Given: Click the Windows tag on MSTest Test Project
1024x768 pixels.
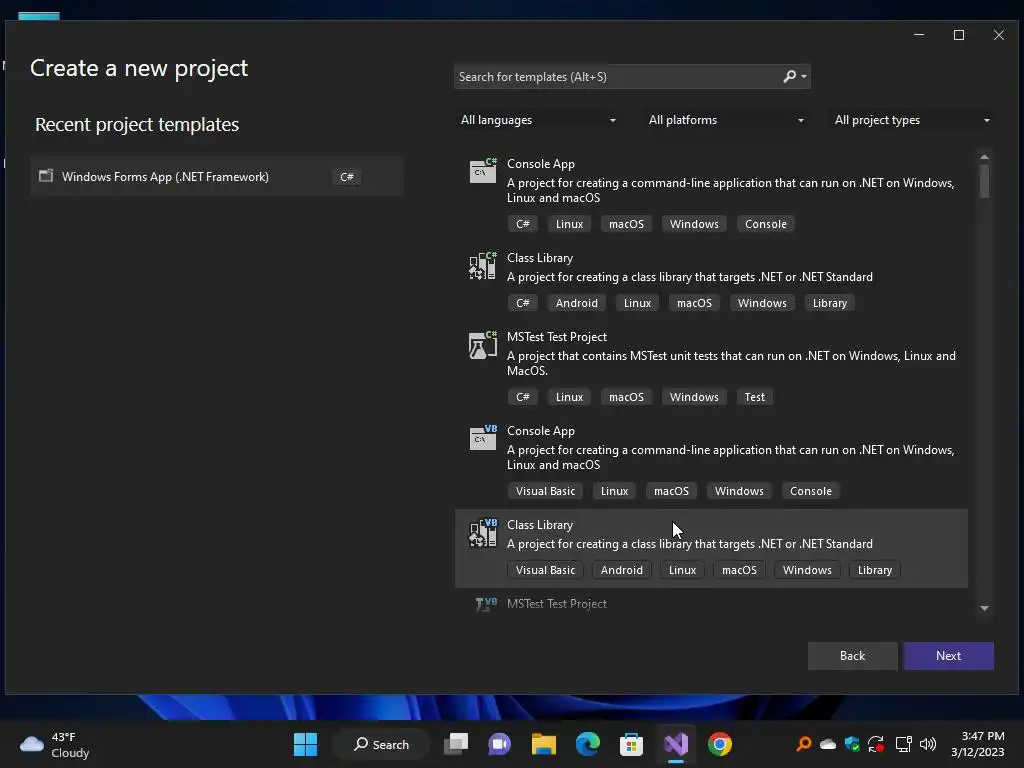Looking at the screenshot, I should (694, 397).
